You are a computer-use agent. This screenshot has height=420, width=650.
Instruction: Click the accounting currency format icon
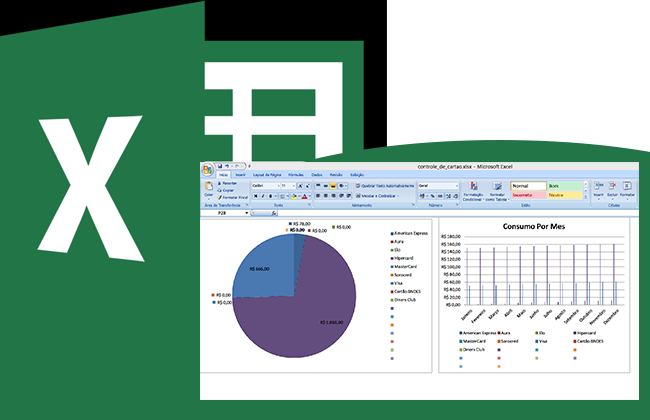click(x=422, y=196)
